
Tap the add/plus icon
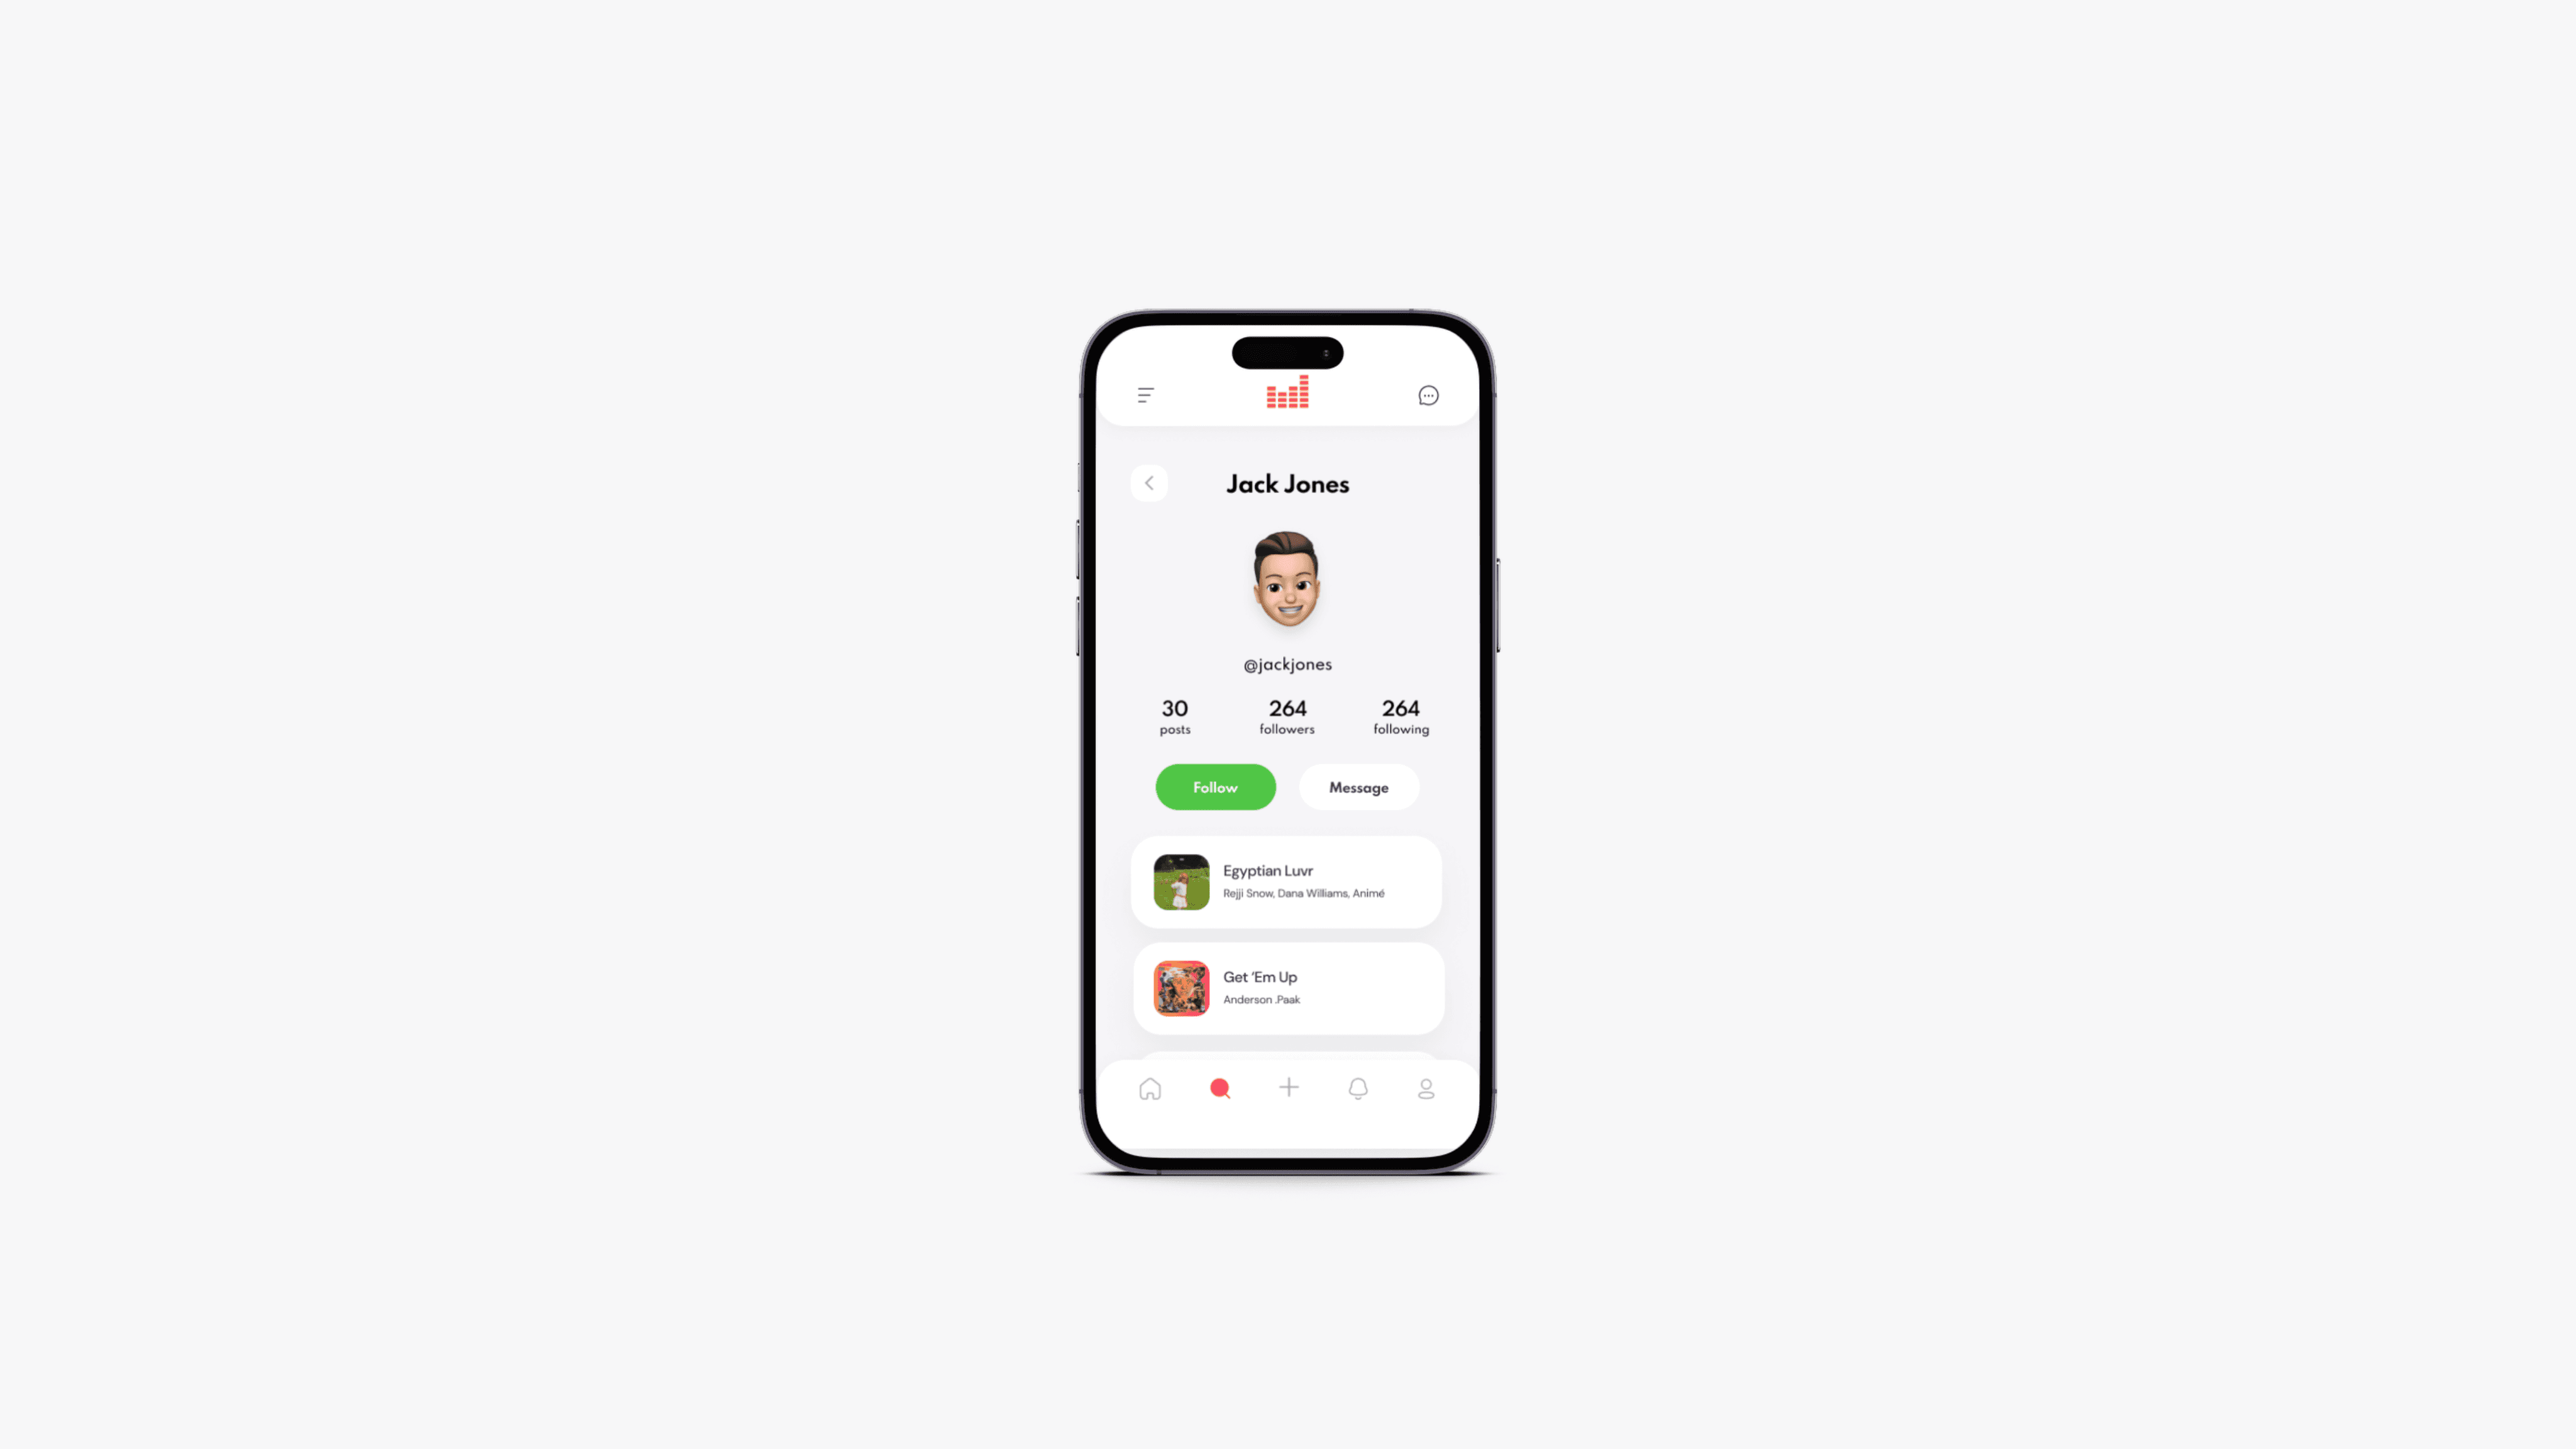coord(1288,1088)
